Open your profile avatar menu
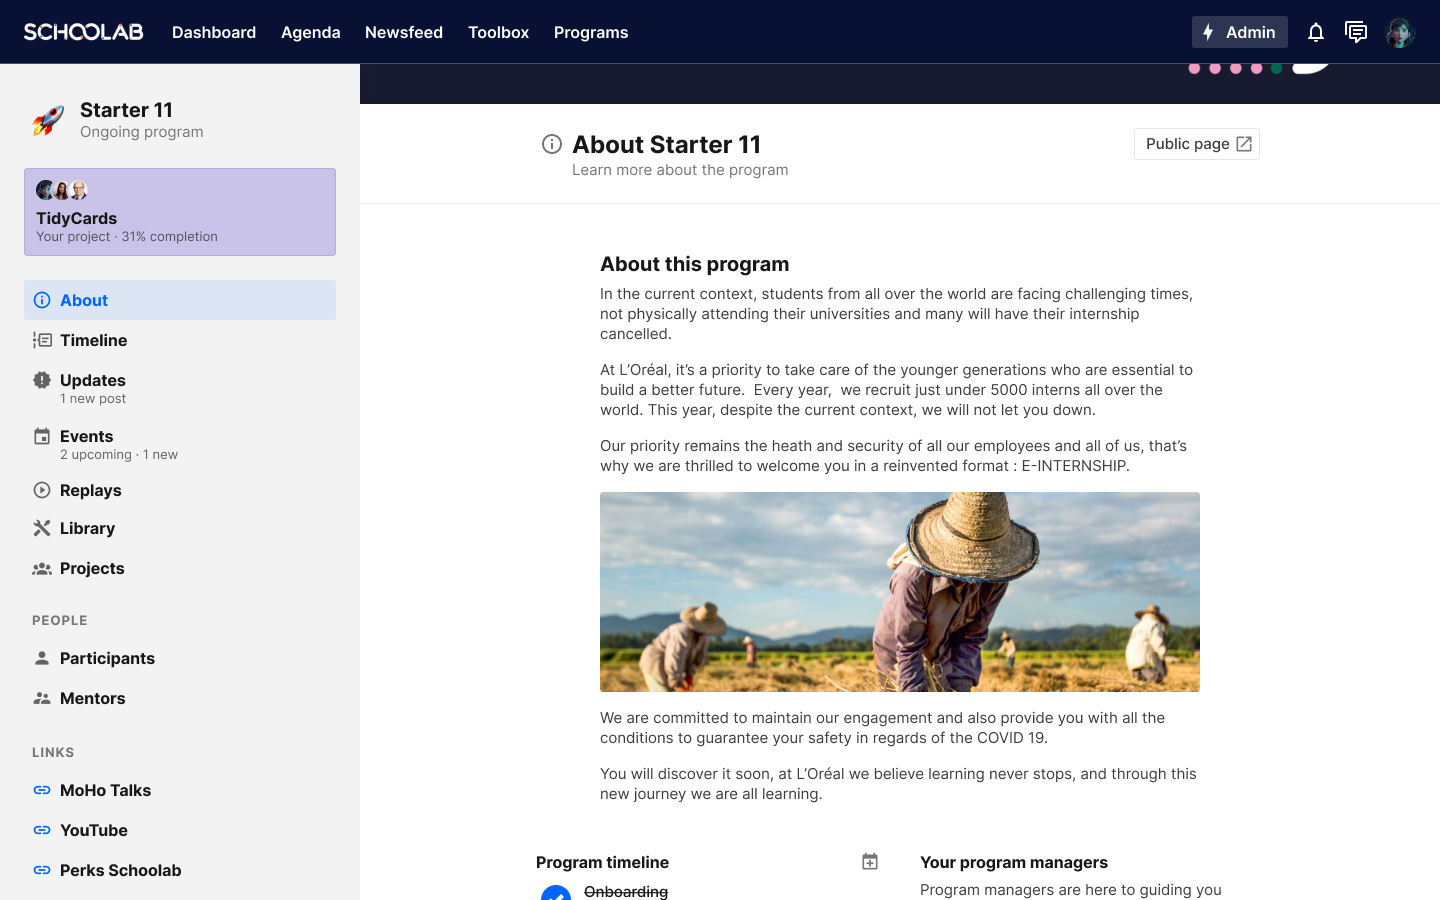The image size is (1440, 900). 1401,32
